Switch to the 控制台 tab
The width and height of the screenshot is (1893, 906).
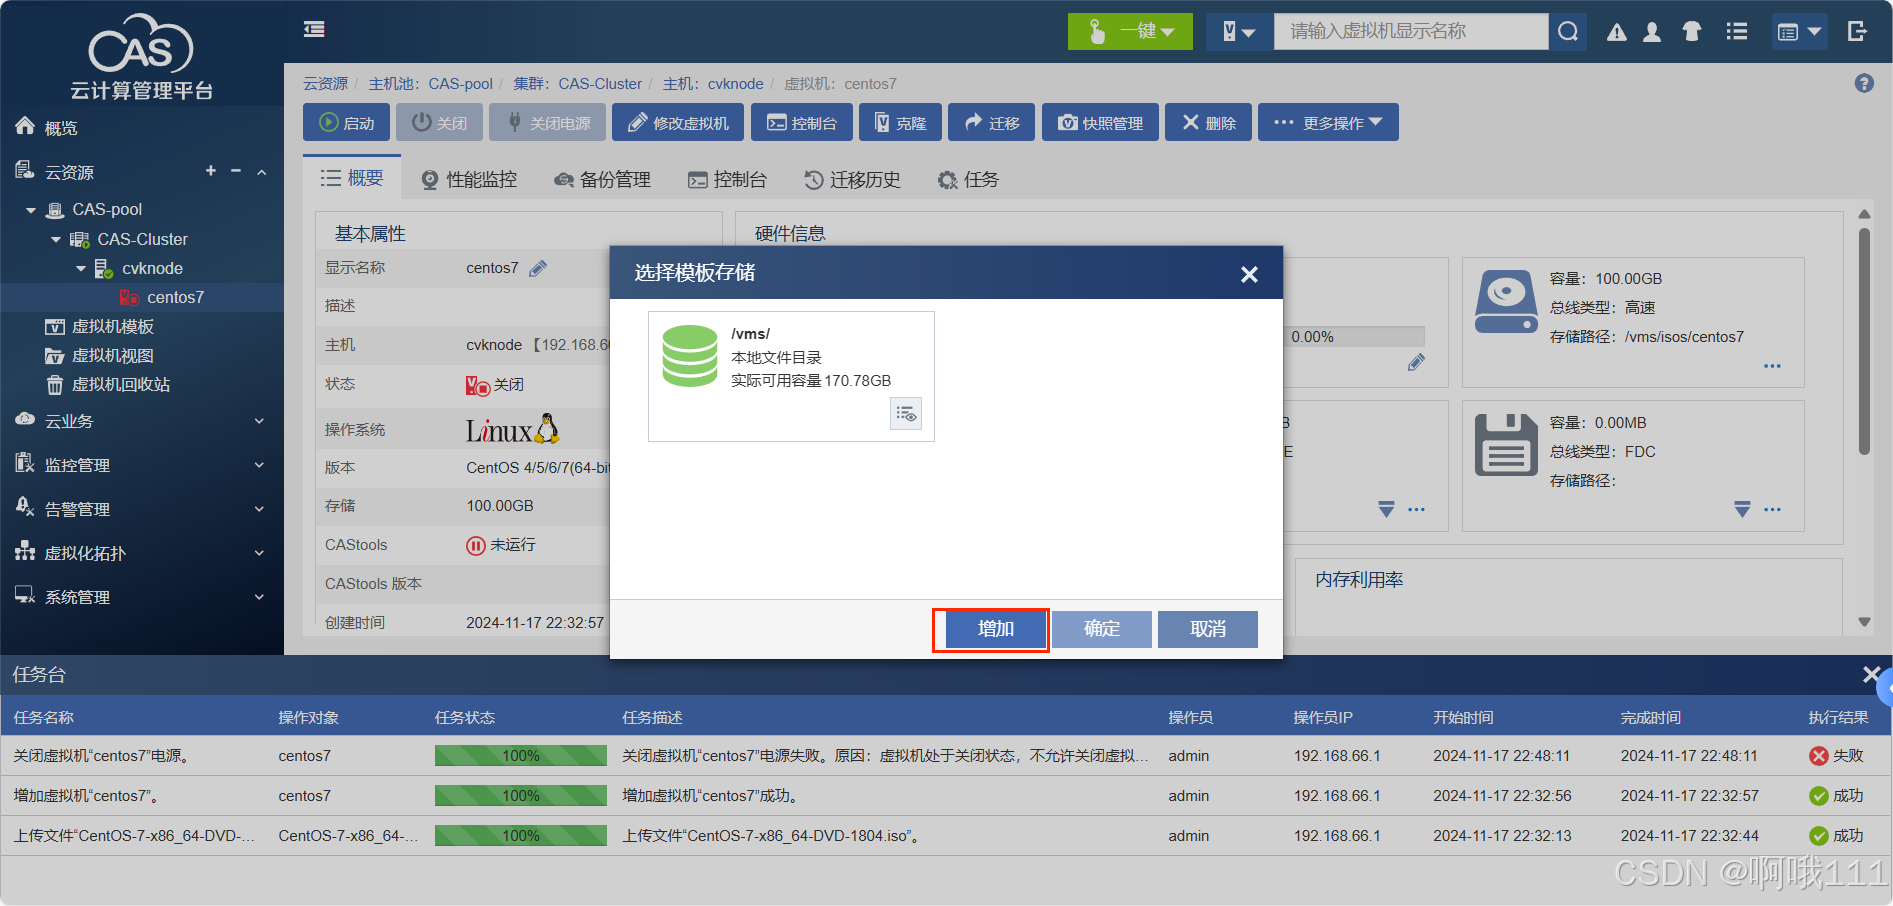(727, 180)
